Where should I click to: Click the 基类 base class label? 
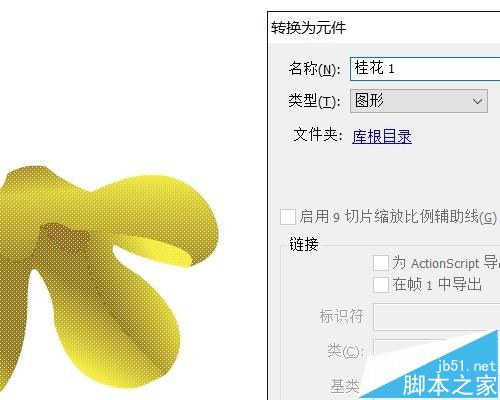click(344, 387)
